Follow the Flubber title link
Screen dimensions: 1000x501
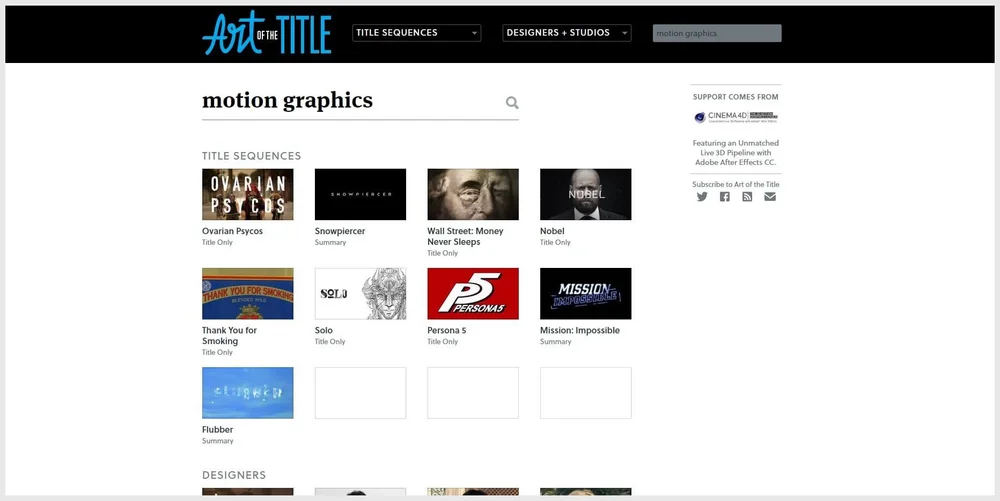pos(217,430)
